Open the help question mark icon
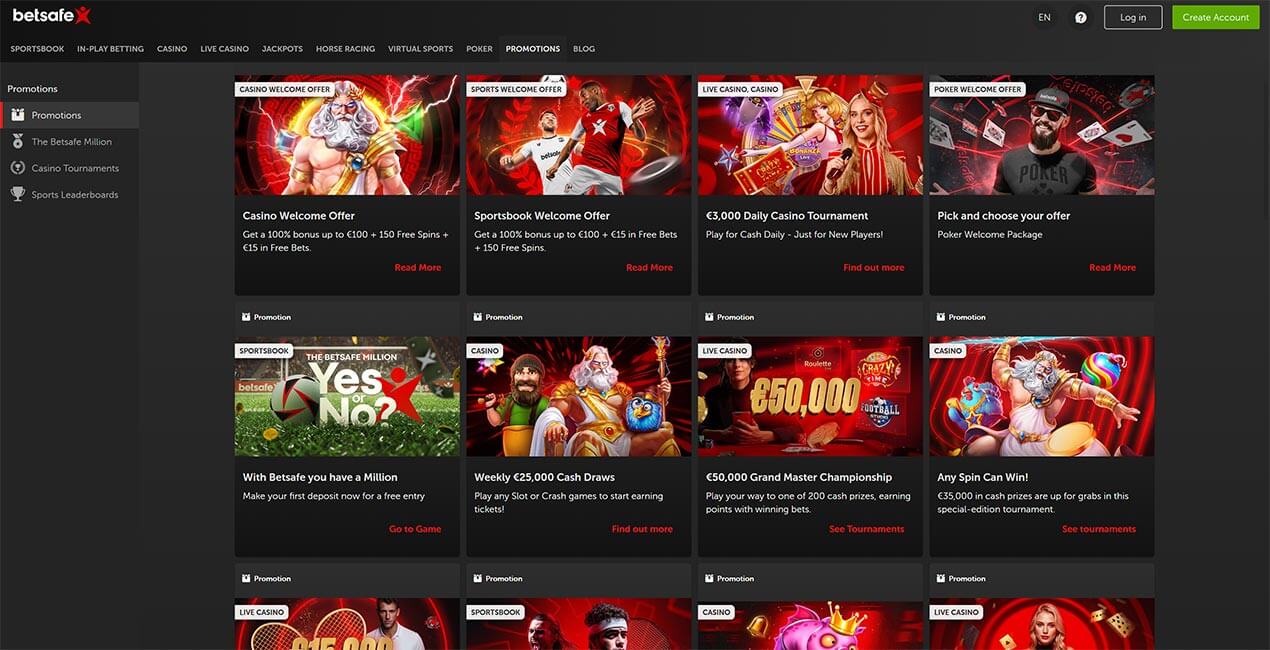 pos(1080,17)
